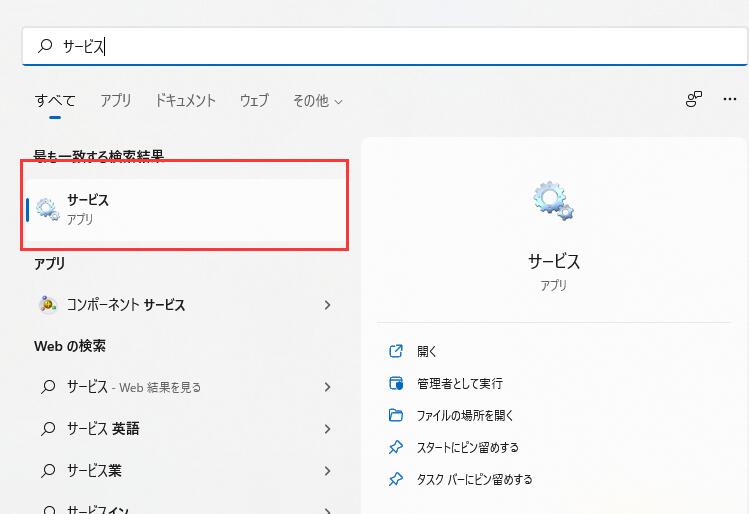Click large サービス gears icon in preview pane

pyautogui.click(x=553, y=201)
